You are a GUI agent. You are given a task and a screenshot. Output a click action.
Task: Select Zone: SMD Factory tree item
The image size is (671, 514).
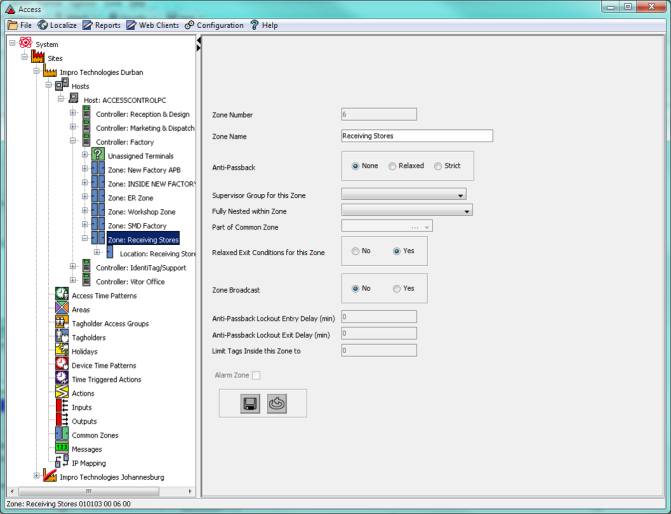[x=137, y=226]
